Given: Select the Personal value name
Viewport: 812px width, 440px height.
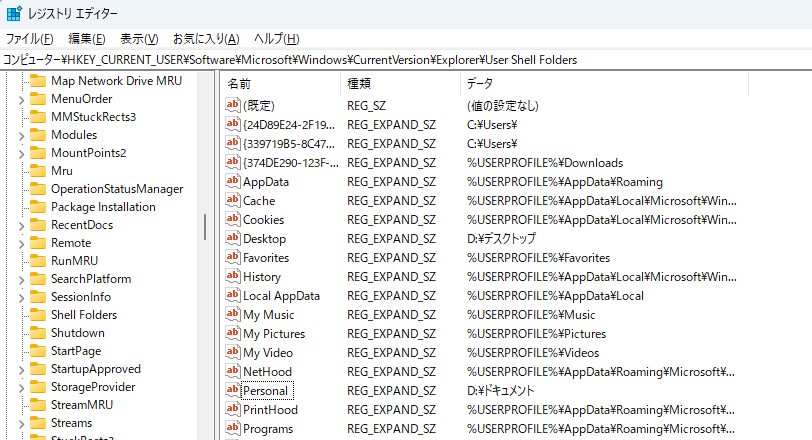Looking at the screenshot, I should (266, 391).
